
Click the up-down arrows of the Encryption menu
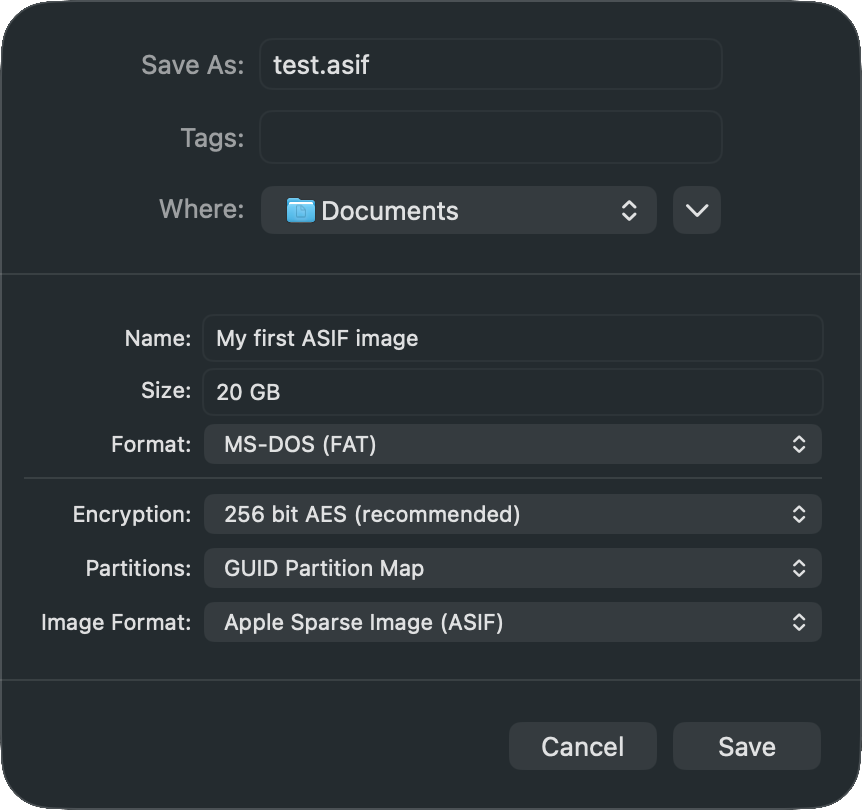799,514
